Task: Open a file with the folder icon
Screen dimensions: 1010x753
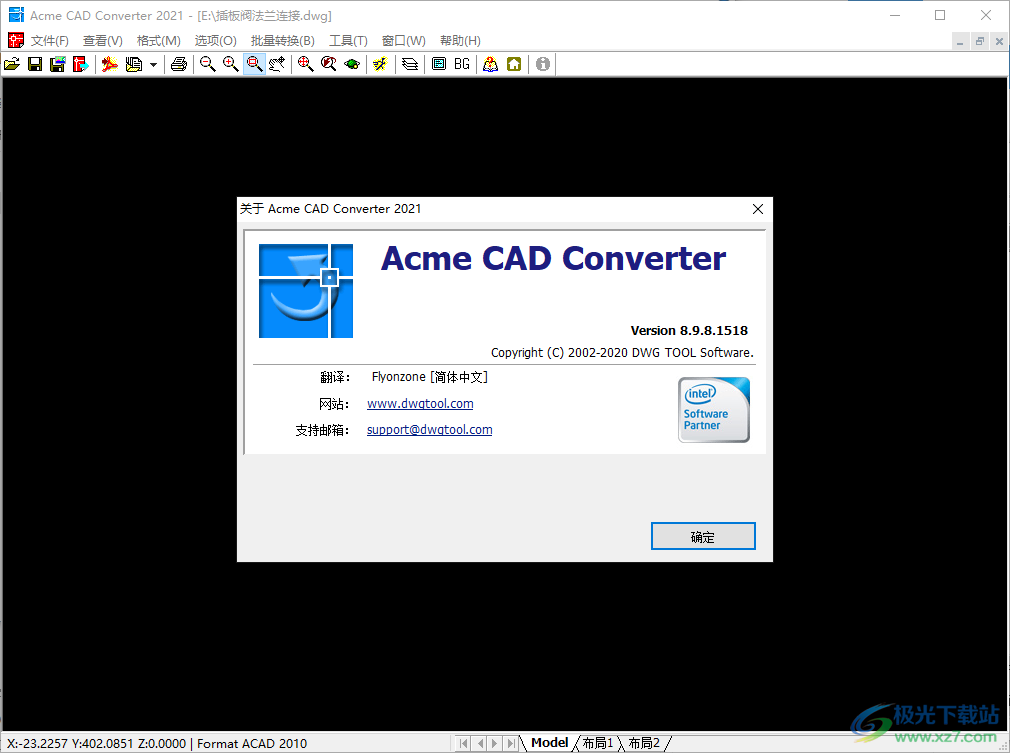Action: pos(12,64)
